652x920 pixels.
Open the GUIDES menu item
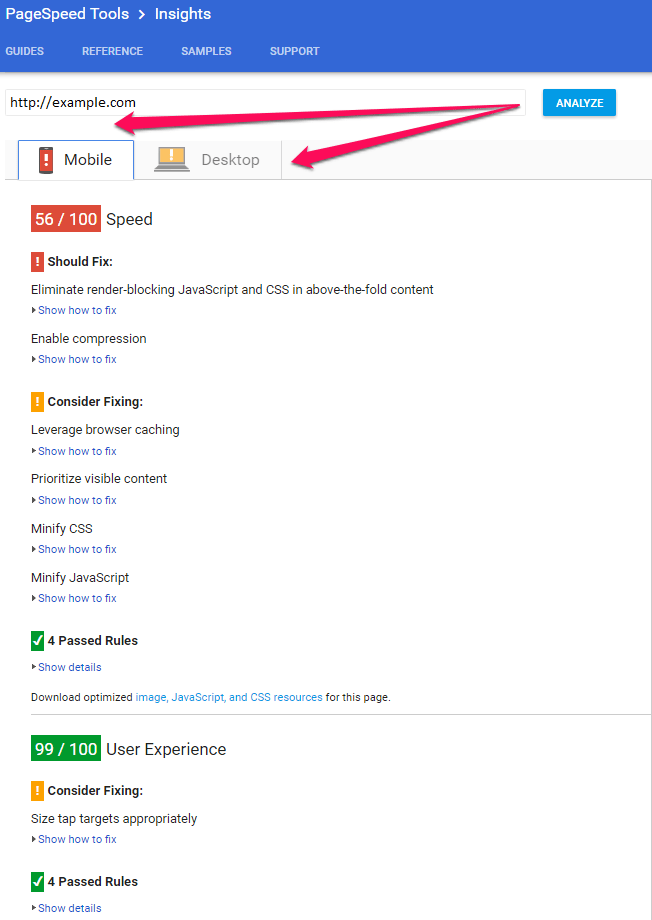(25, 51)
